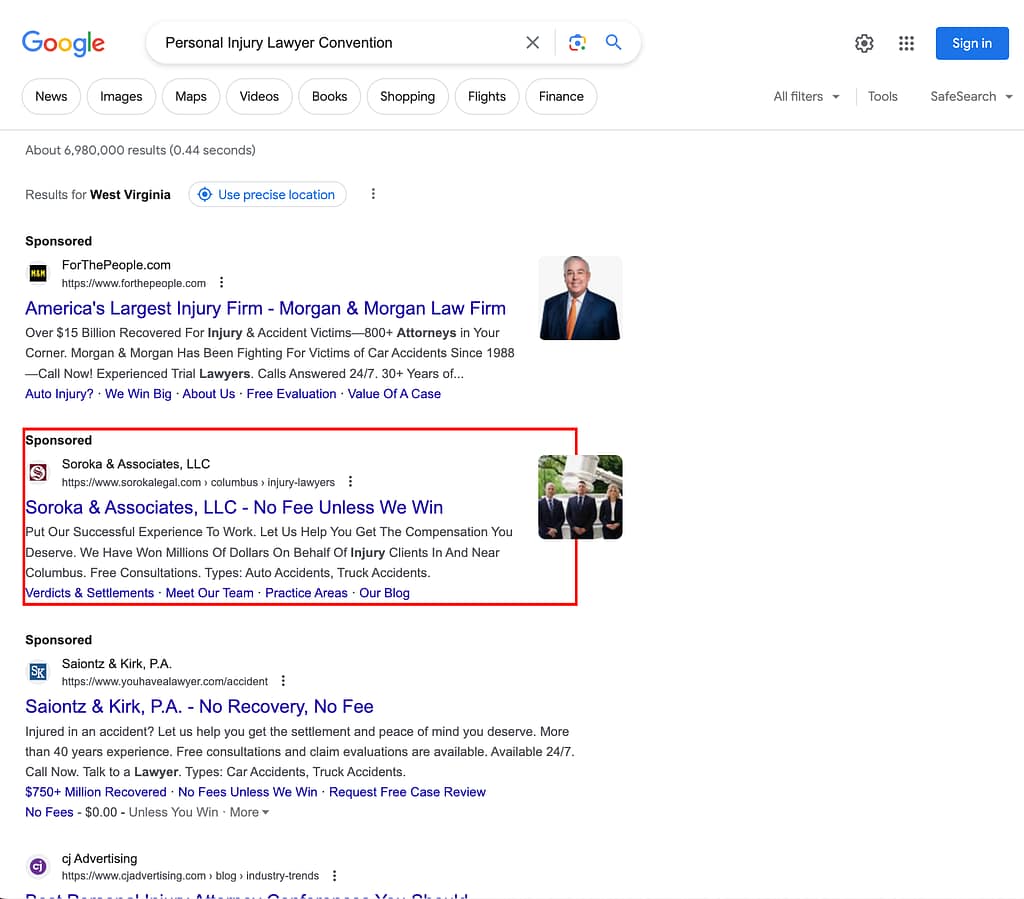This screenshot has width=1024, height=899.
Task: Expand the All filters dropdown
Action: [806, 96]
